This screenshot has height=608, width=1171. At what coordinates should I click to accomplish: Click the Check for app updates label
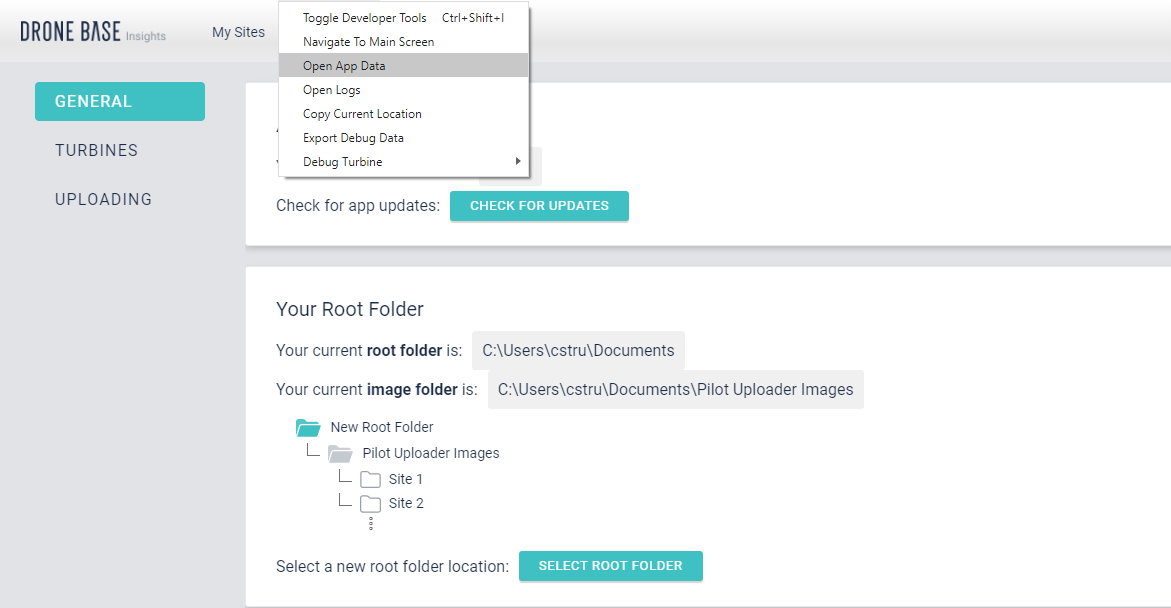[358, 206]
